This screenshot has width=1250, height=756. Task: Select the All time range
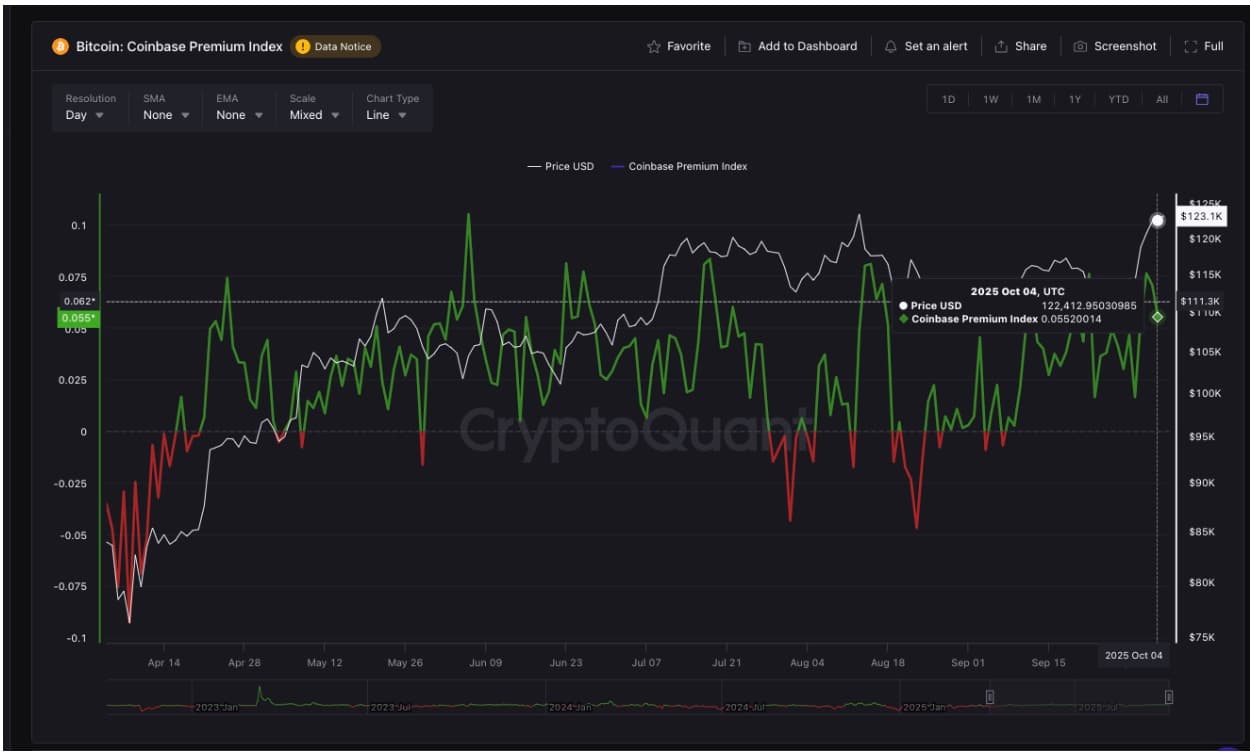(x=1162, y=100)
